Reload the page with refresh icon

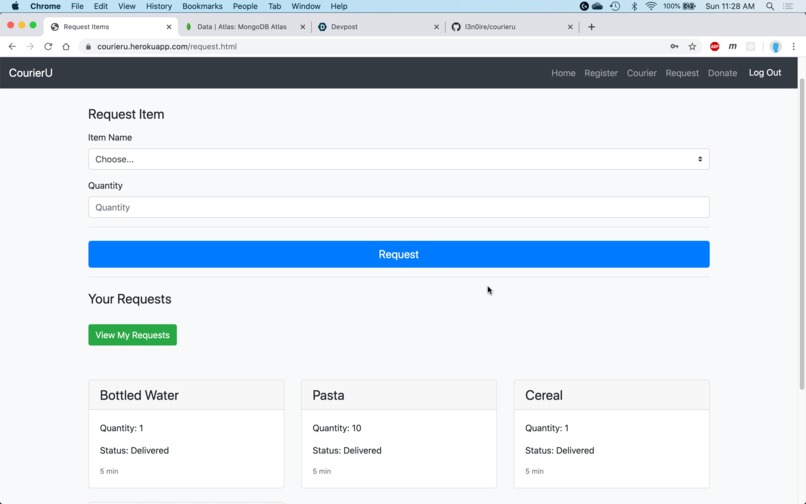(x=48, y=46)
